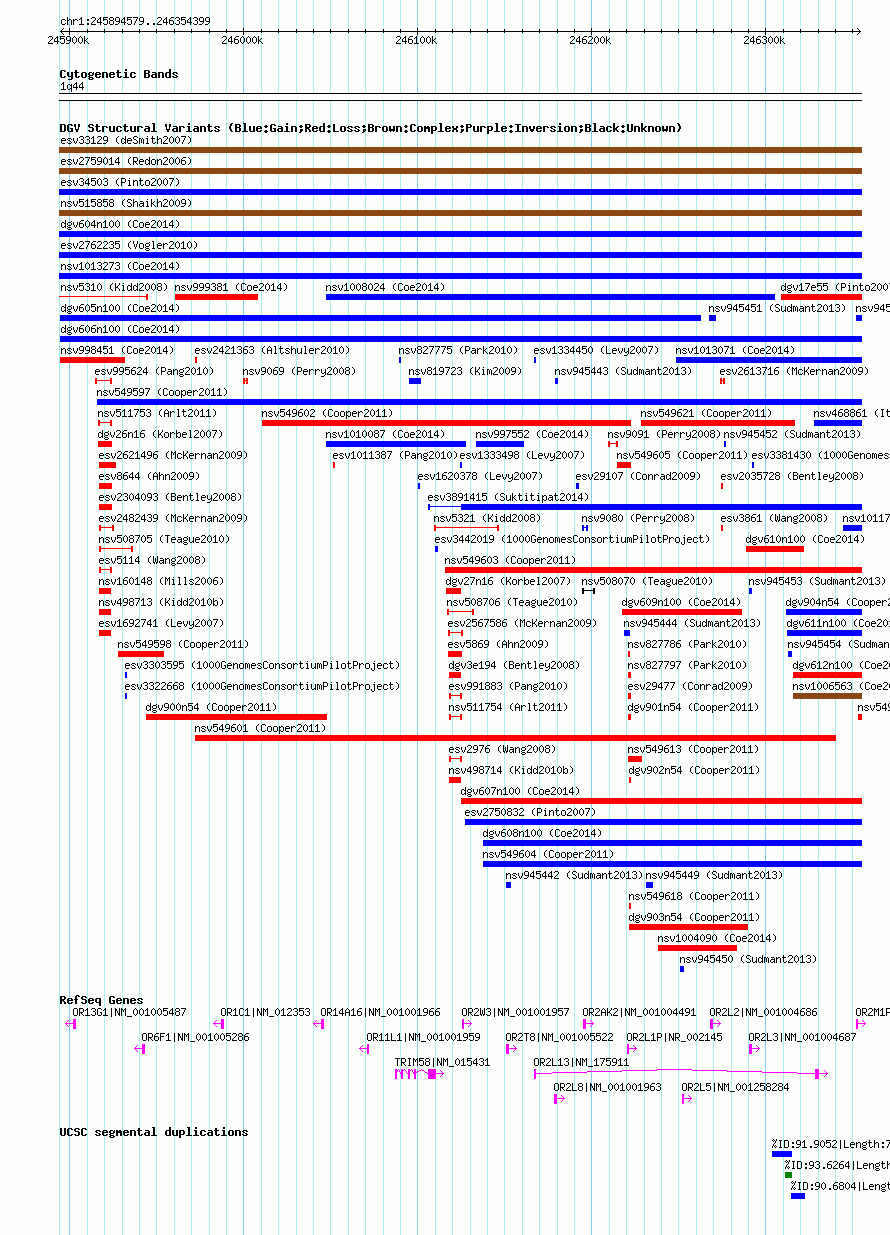Click the black nsv508070 (Teague2010) marker
This screenshot has width=890, height=1235.
click(588, 591)
